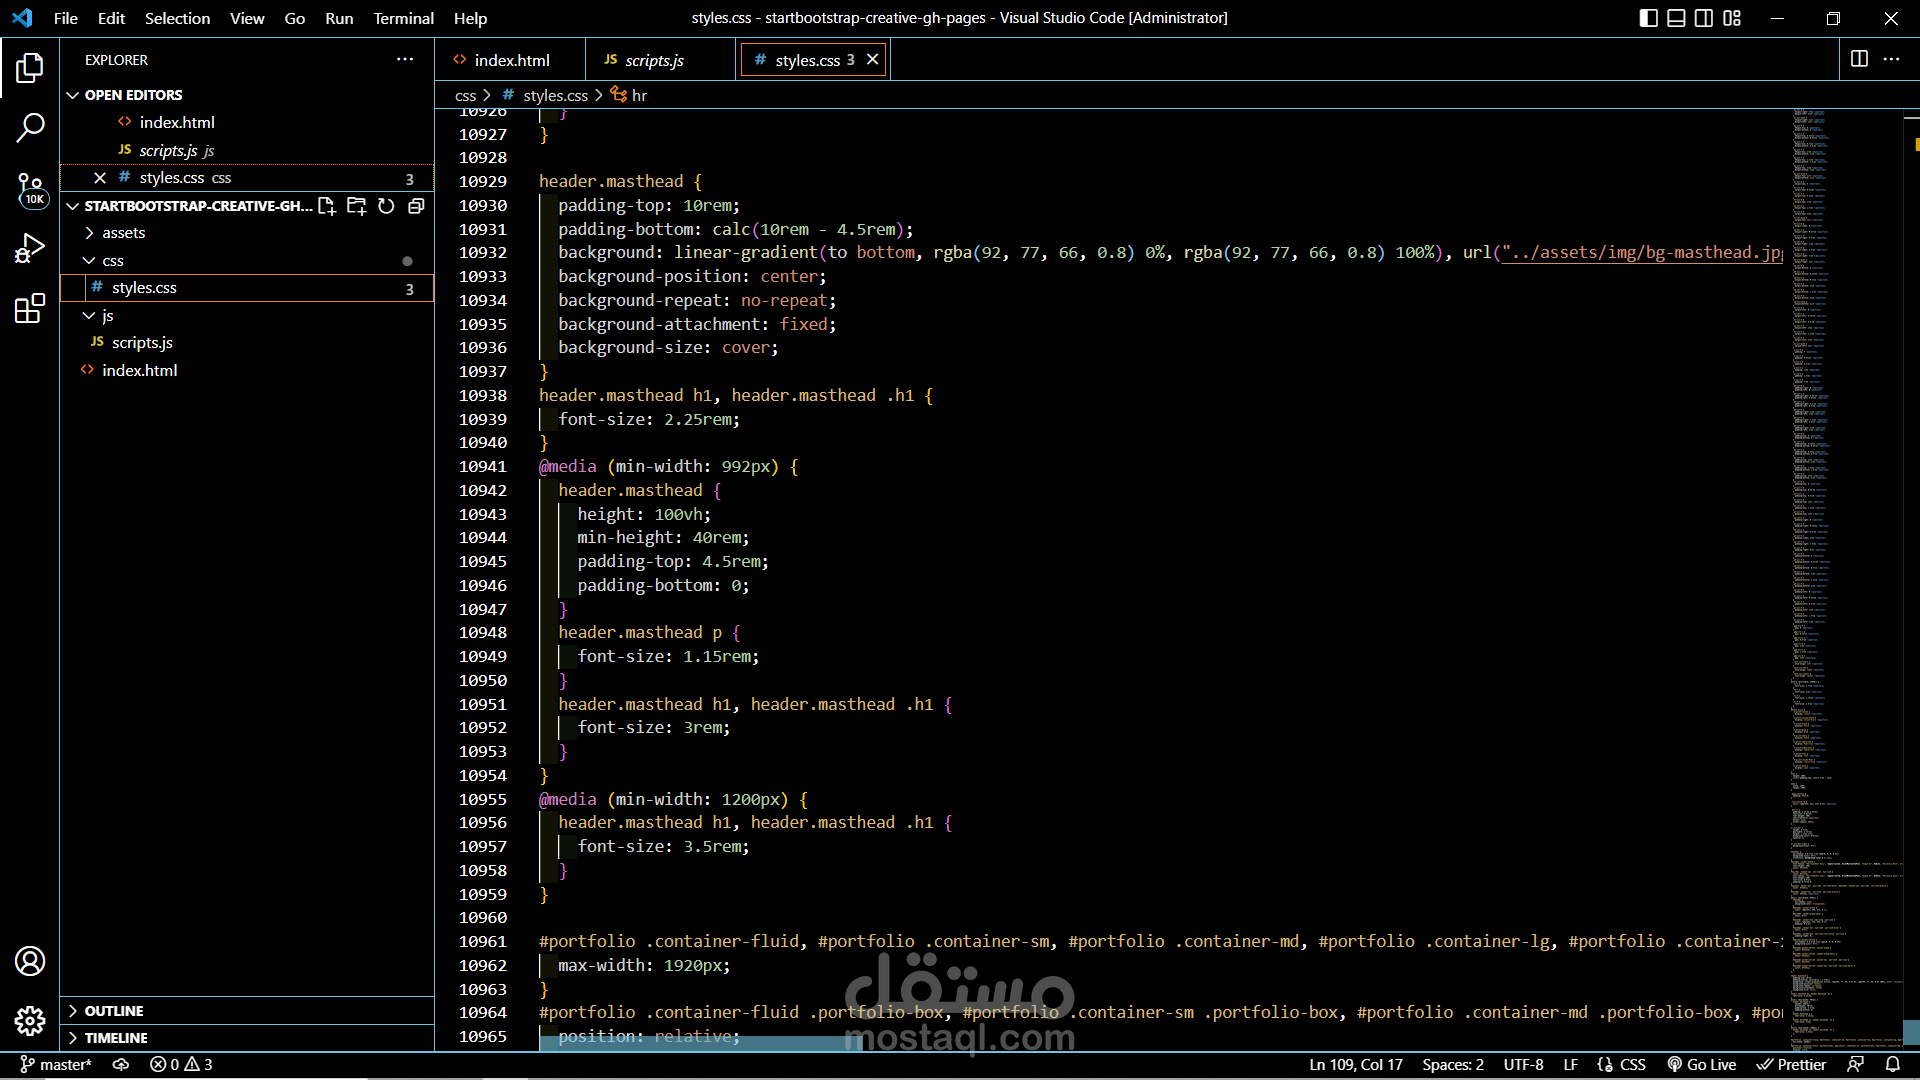Screen dimensions: 1920x1080
Task: Expand the Timeline section
Action: tap(247, 1038)
